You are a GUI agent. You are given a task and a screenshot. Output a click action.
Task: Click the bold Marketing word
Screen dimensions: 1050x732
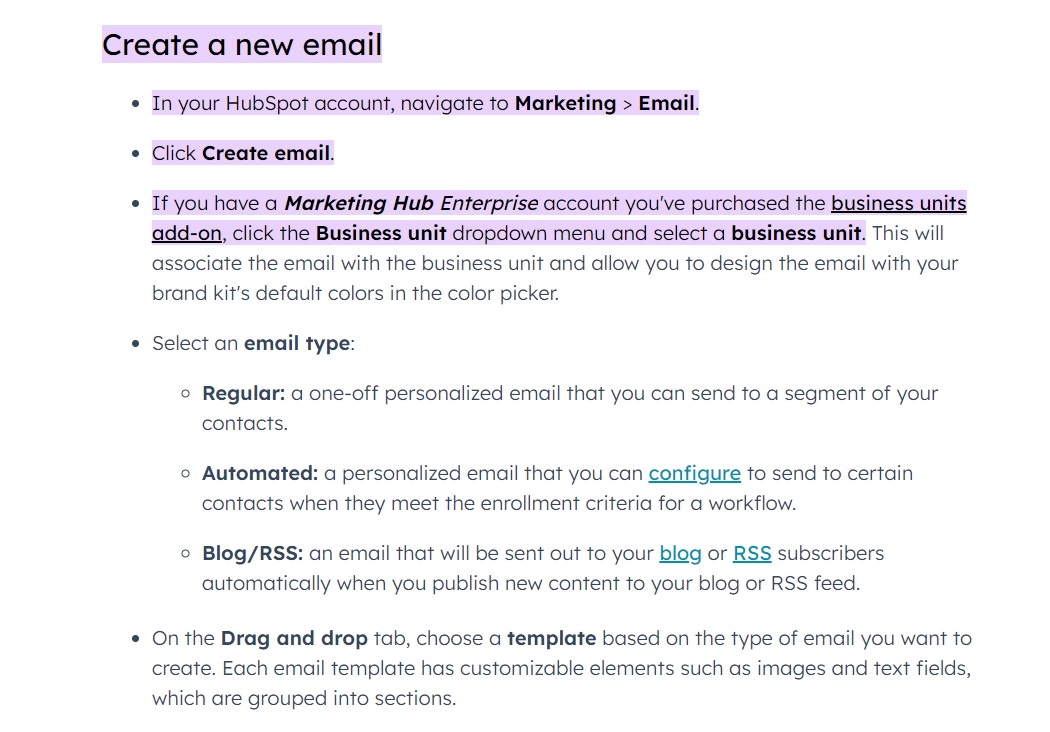click(x=565, y=103)
